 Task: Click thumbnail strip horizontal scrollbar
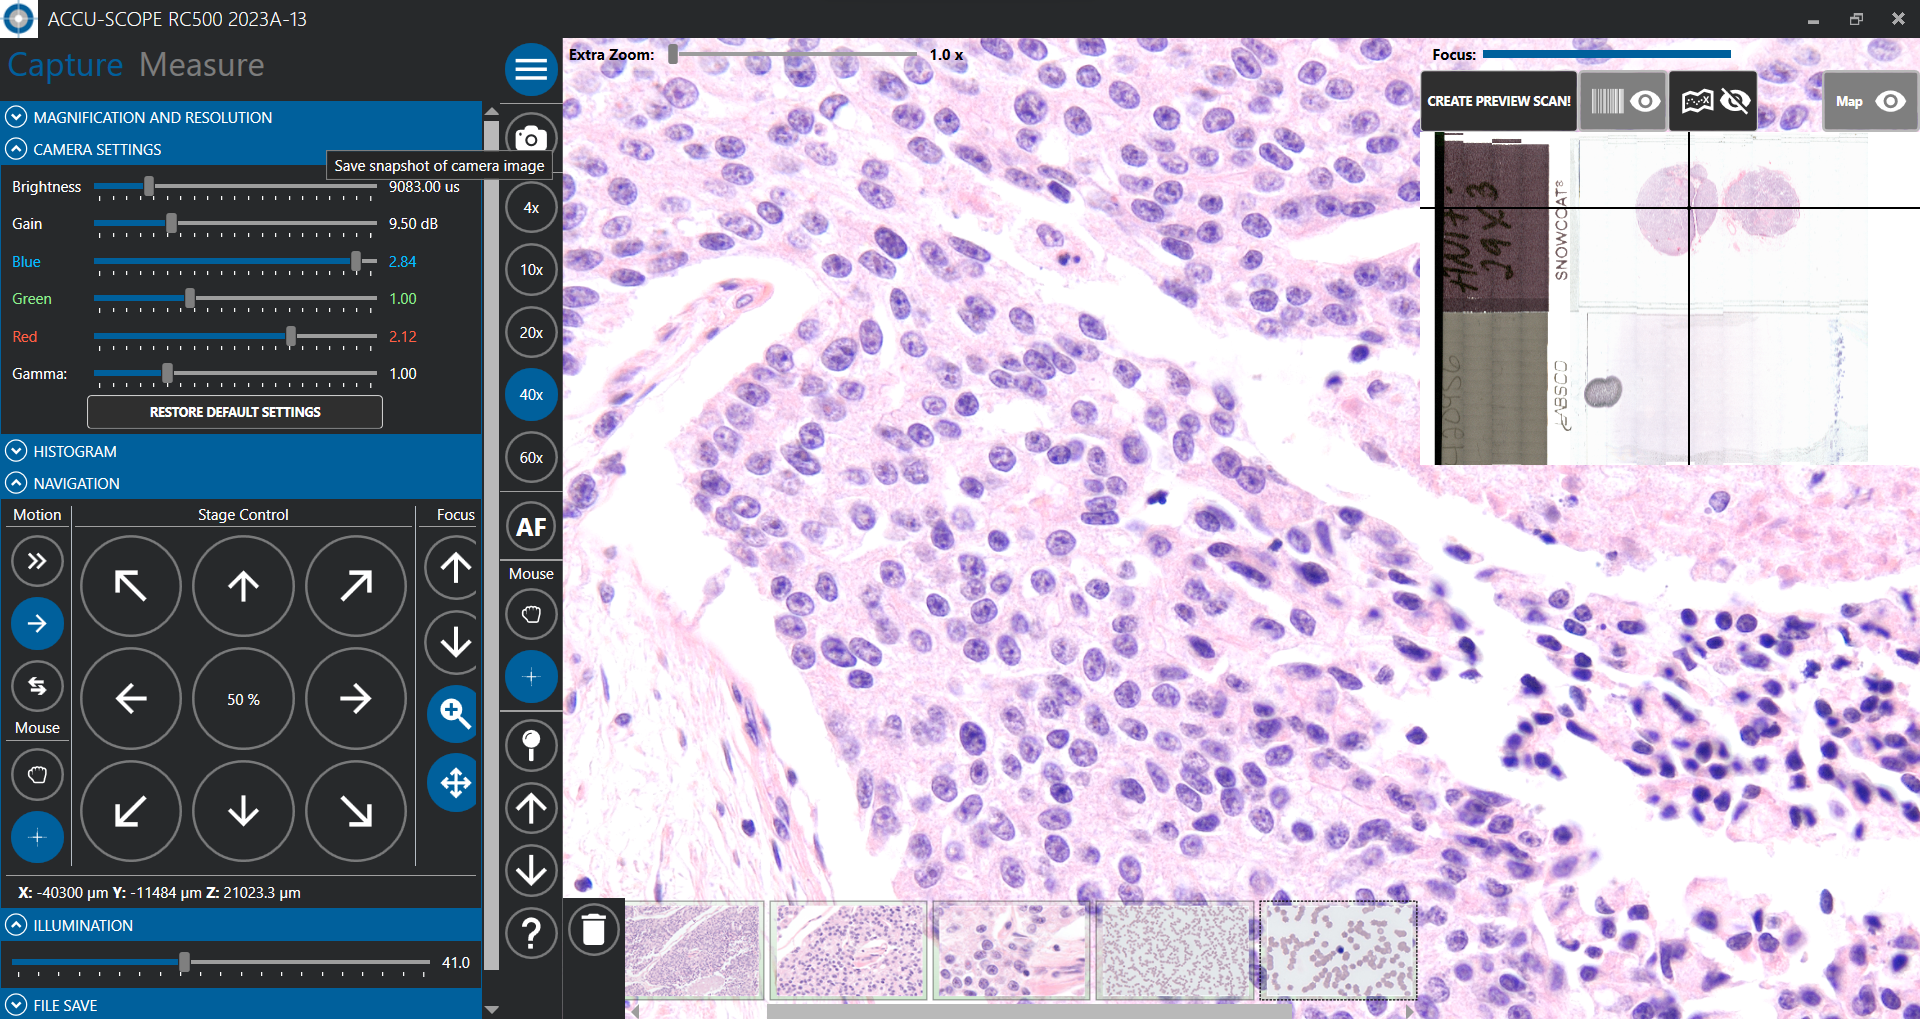click(x=1028, y=1011)
